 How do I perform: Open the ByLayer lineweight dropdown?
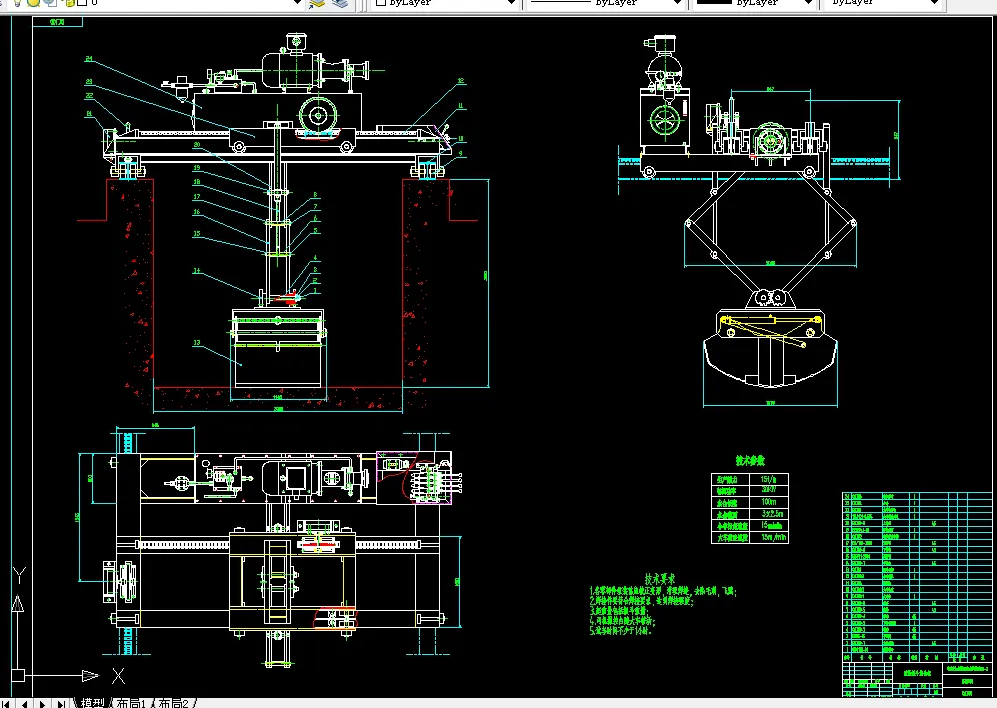[x=808, y=3]
